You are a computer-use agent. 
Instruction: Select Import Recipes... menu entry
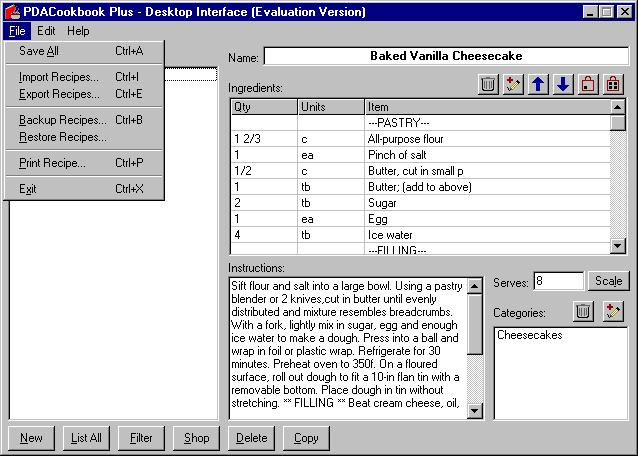click(84, 77)
